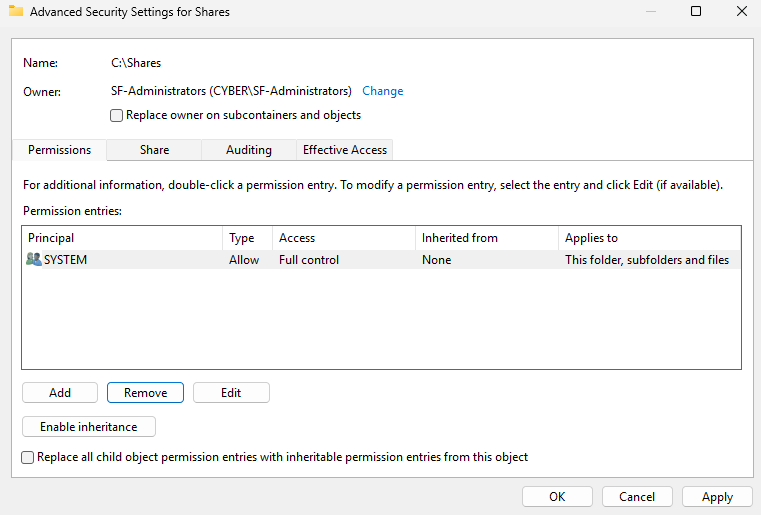This screenshot has width=761, height=515.
Task: Check Replace all child object permission entries
Action: [28, 457]
